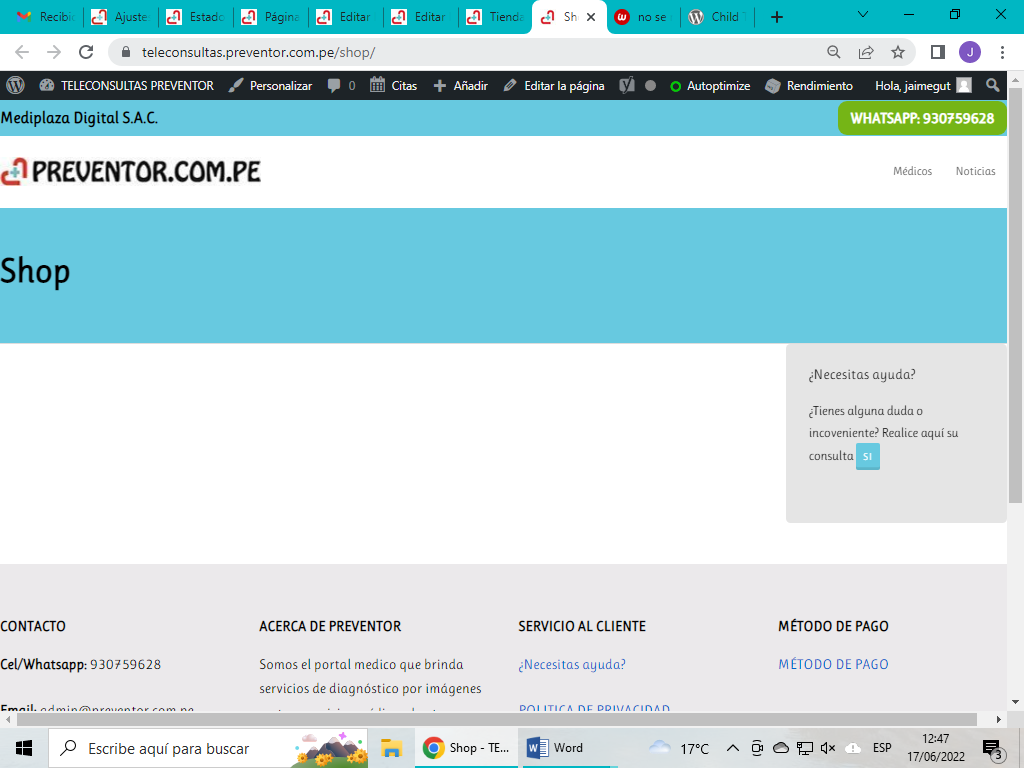Click Editar la página

coord(554,86)
